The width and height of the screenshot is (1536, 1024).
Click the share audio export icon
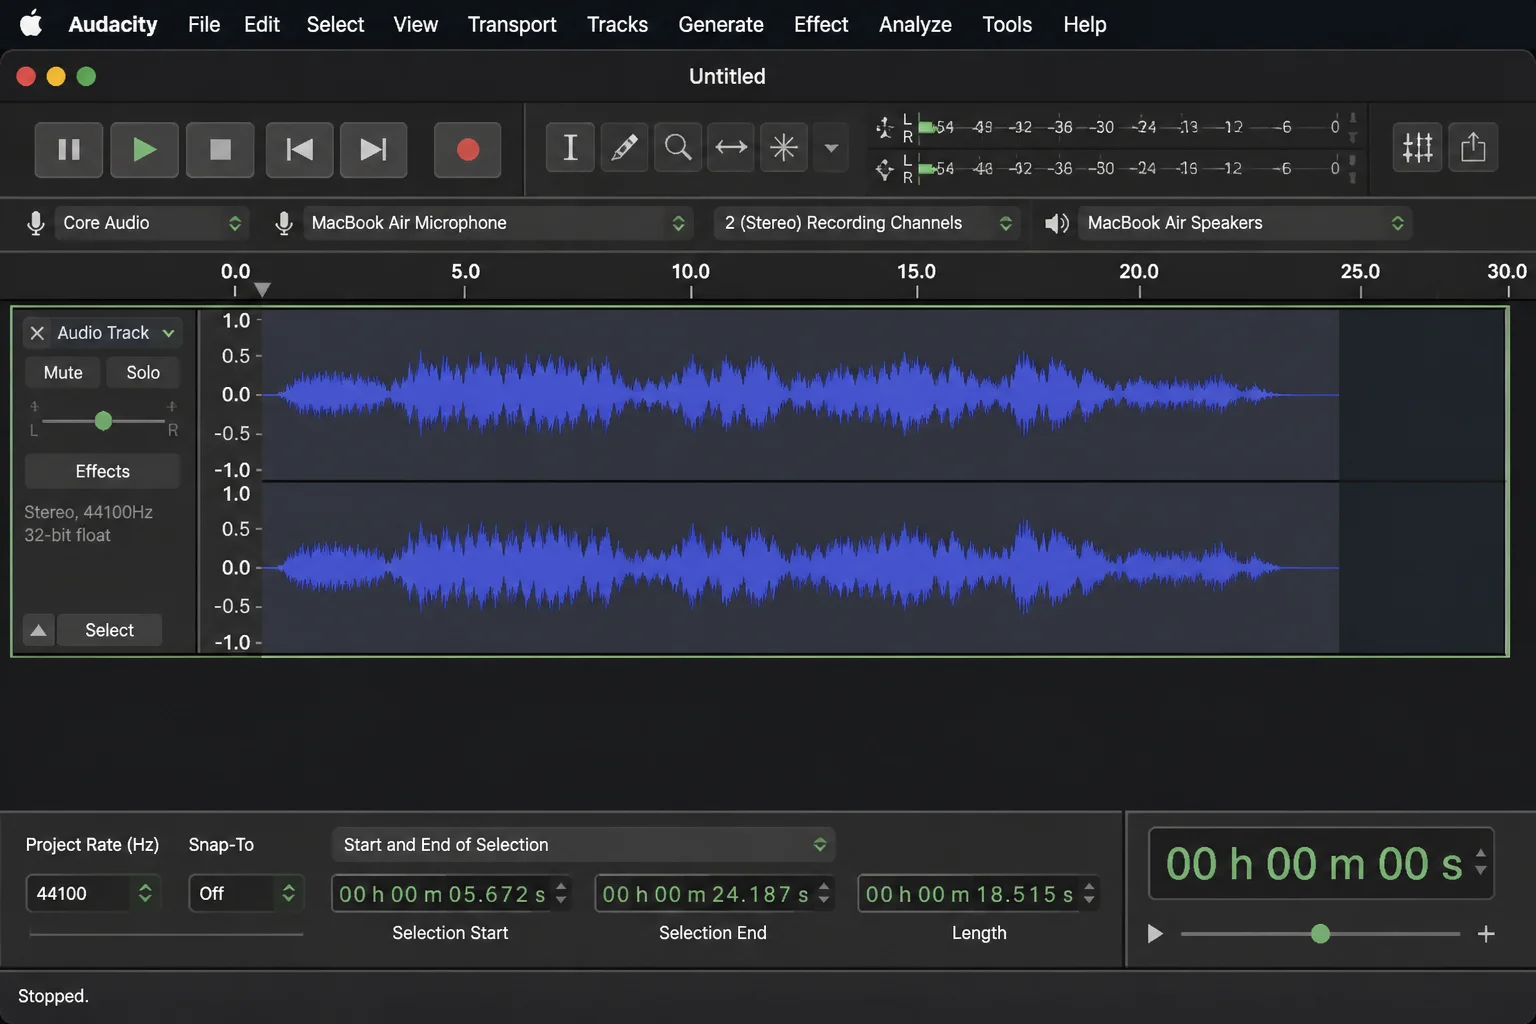1473,148
